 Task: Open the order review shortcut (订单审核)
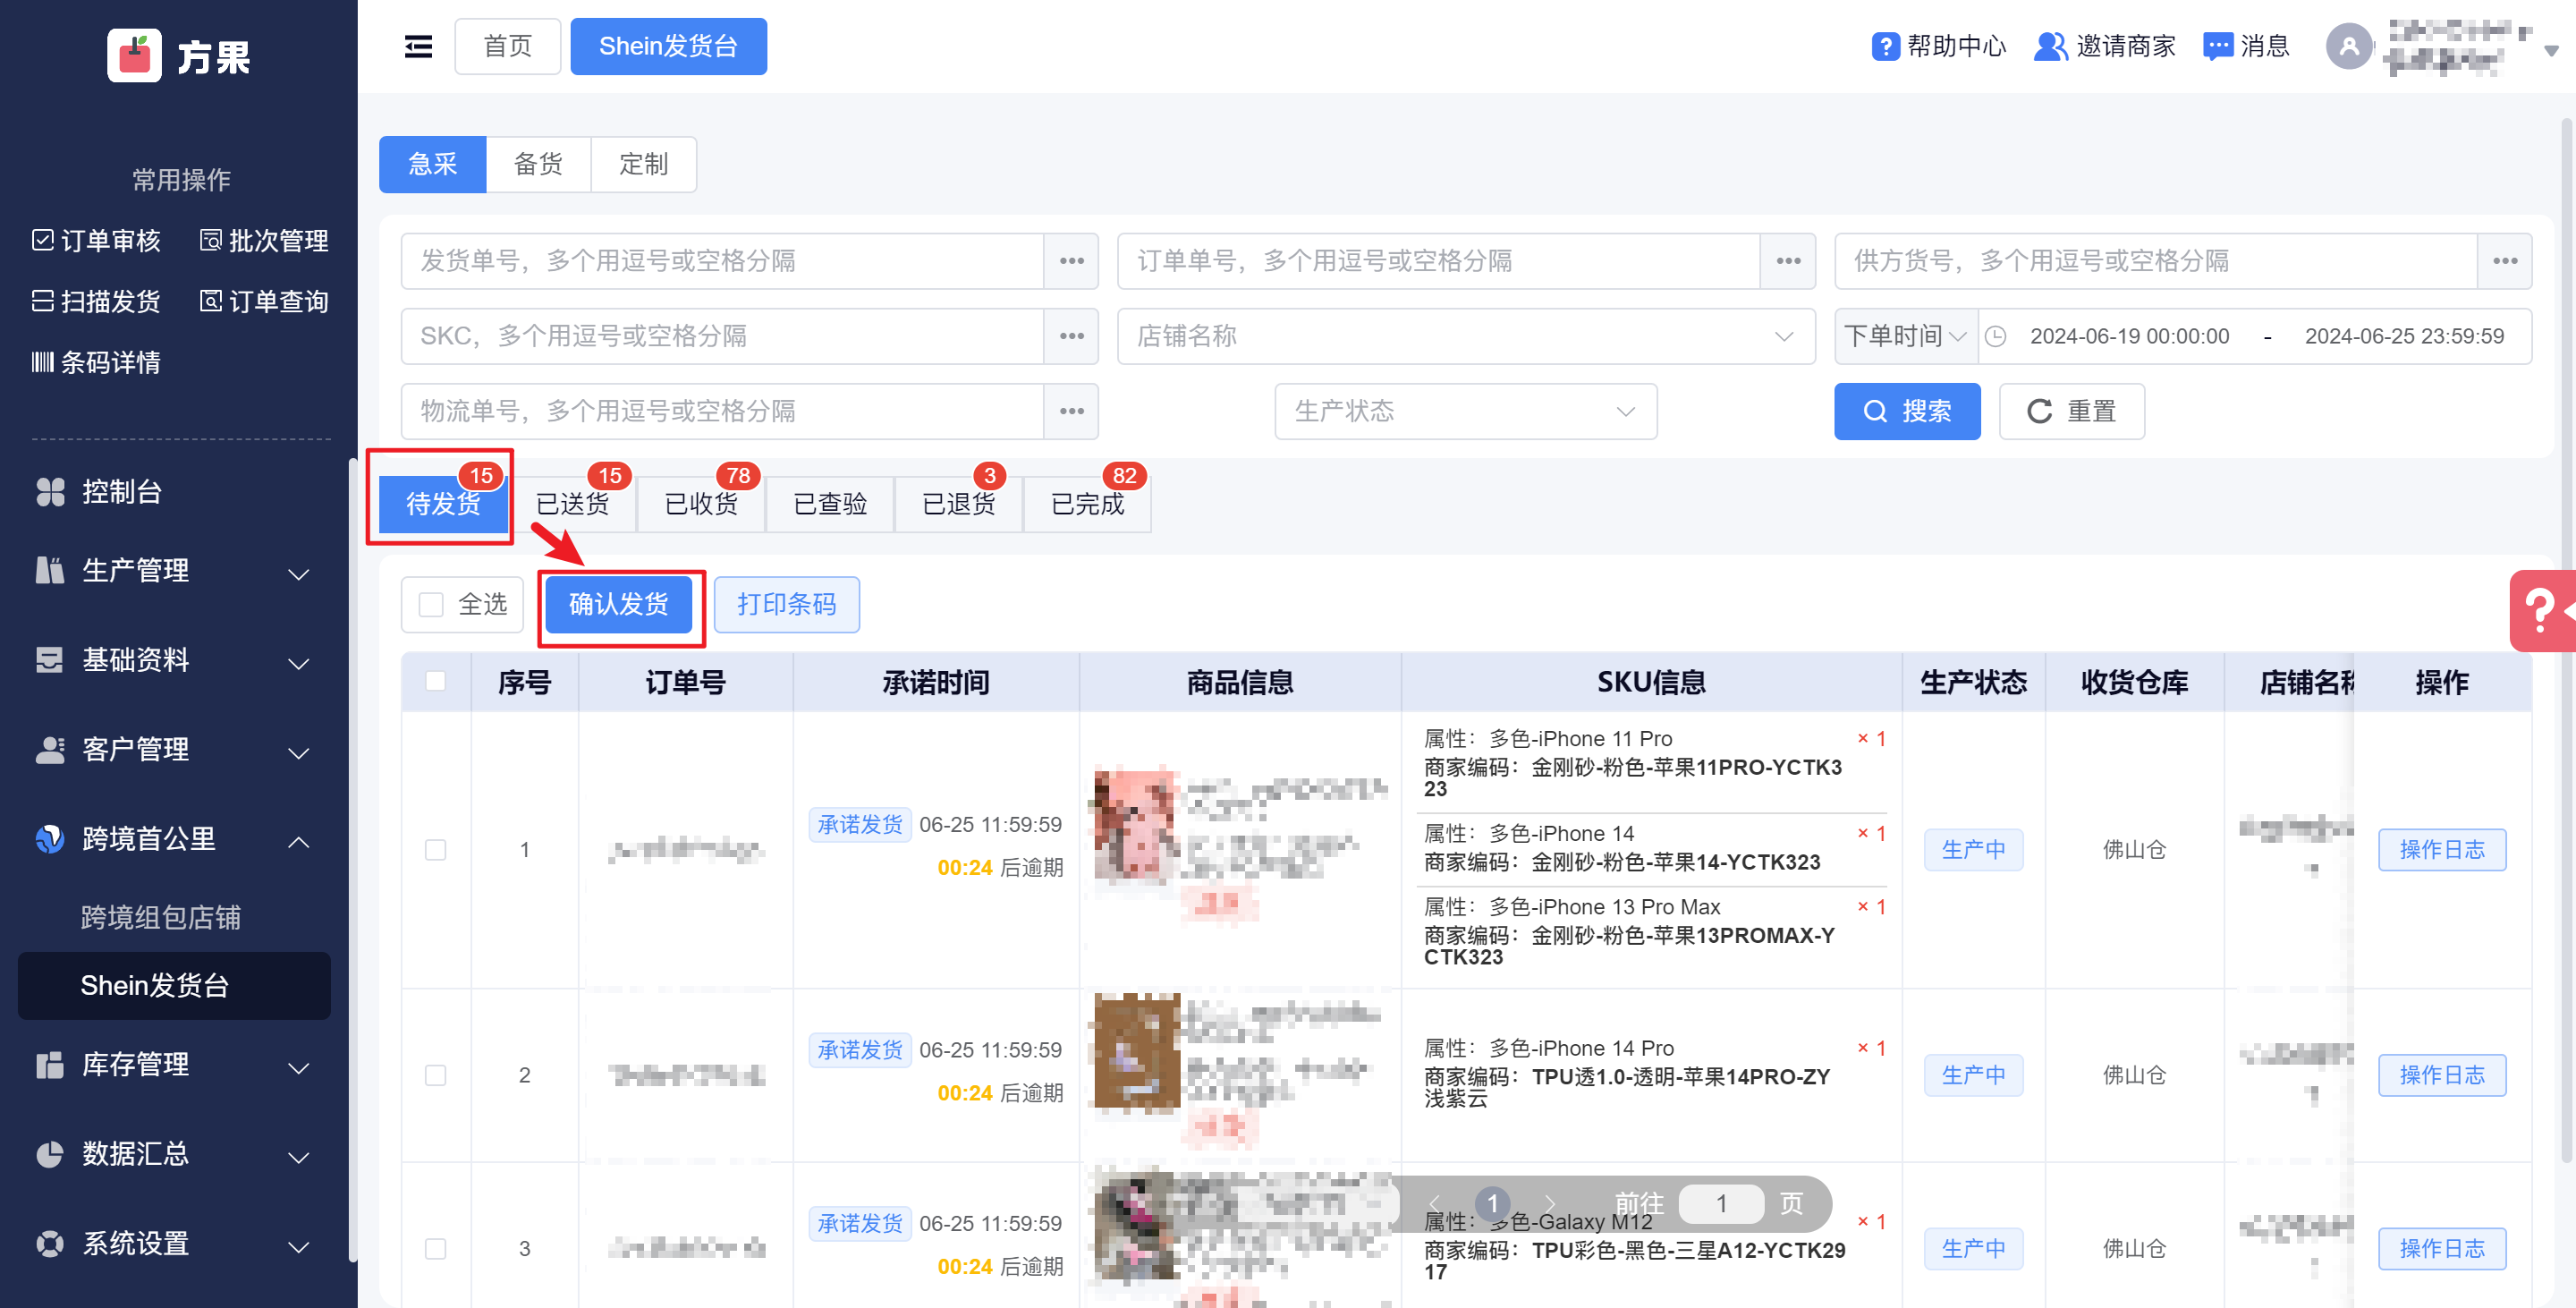click(x=97, y=240)
